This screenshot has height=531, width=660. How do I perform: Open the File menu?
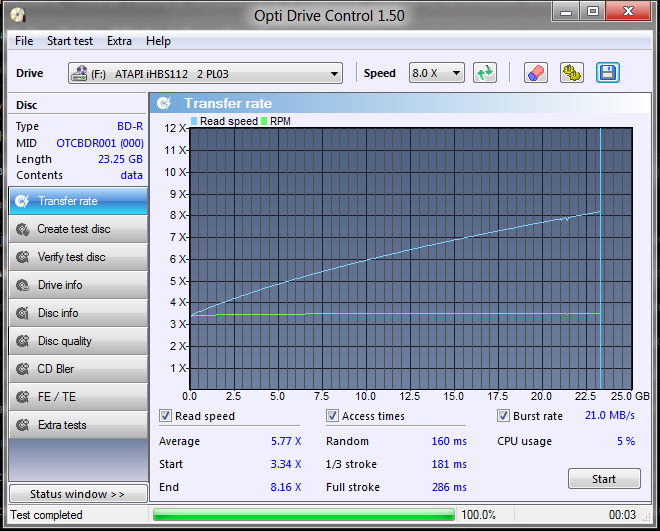(24, 41)
